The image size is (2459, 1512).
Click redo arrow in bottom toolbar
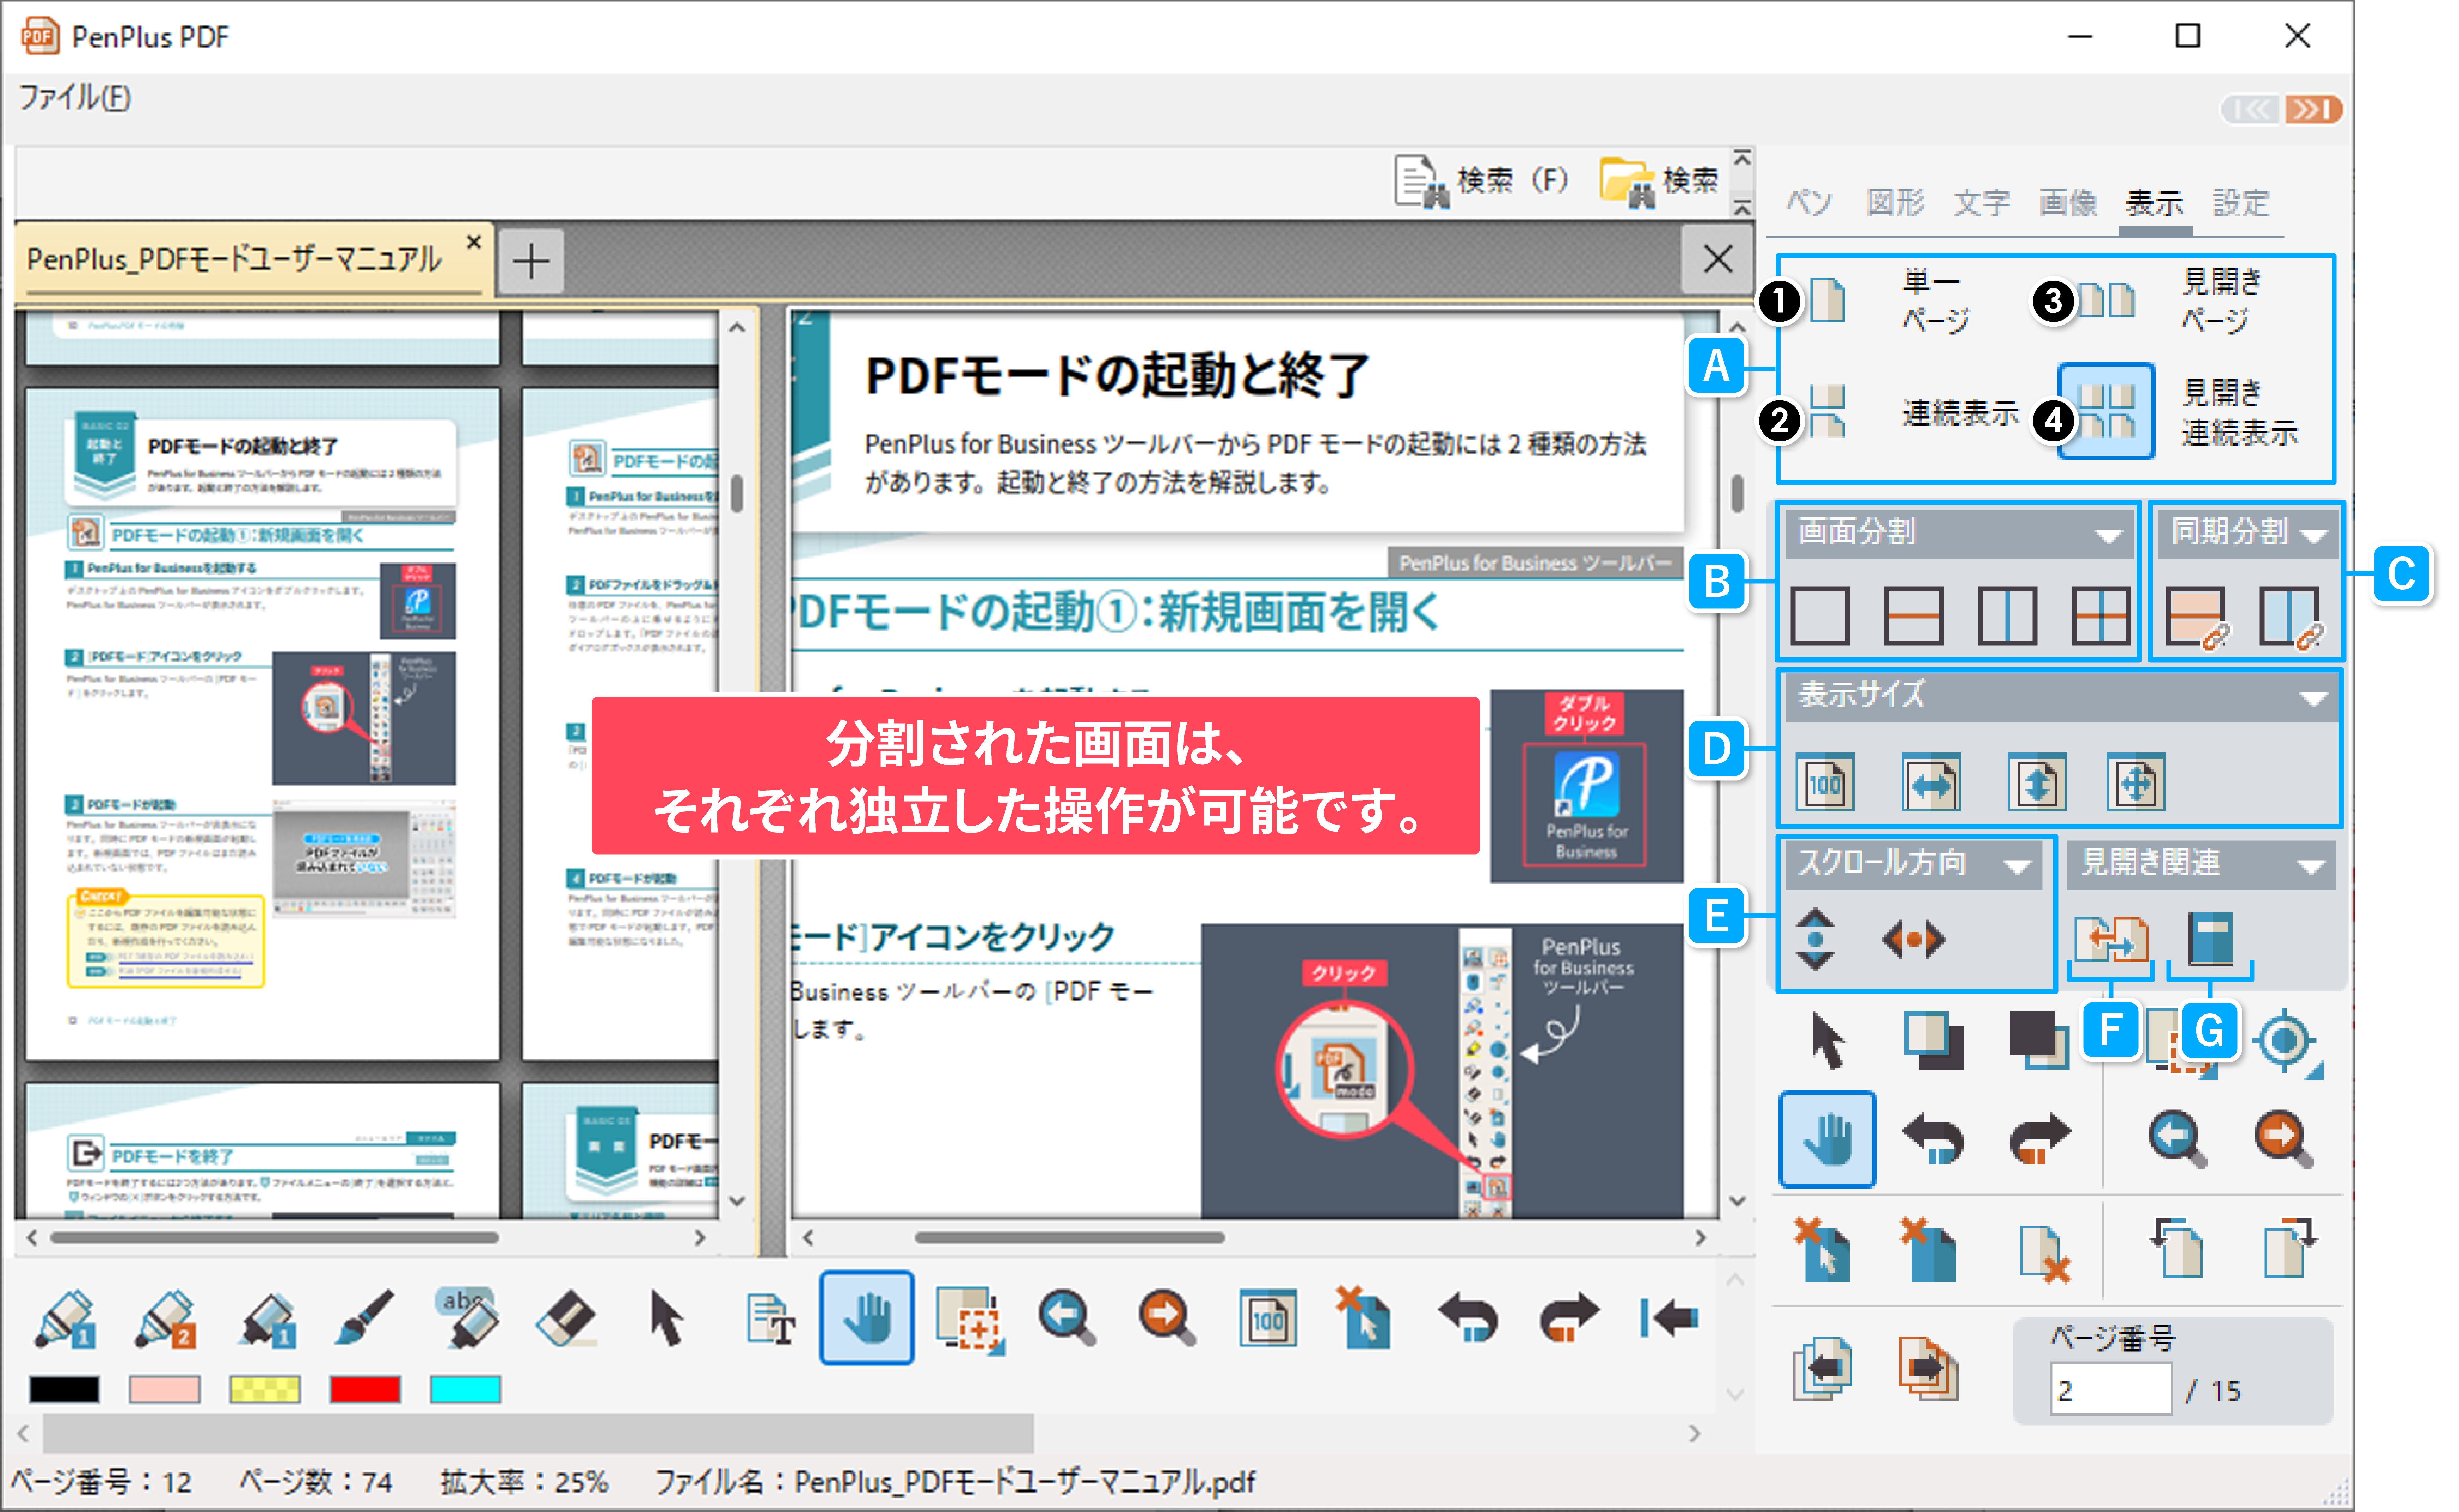coord(1570,1318)
